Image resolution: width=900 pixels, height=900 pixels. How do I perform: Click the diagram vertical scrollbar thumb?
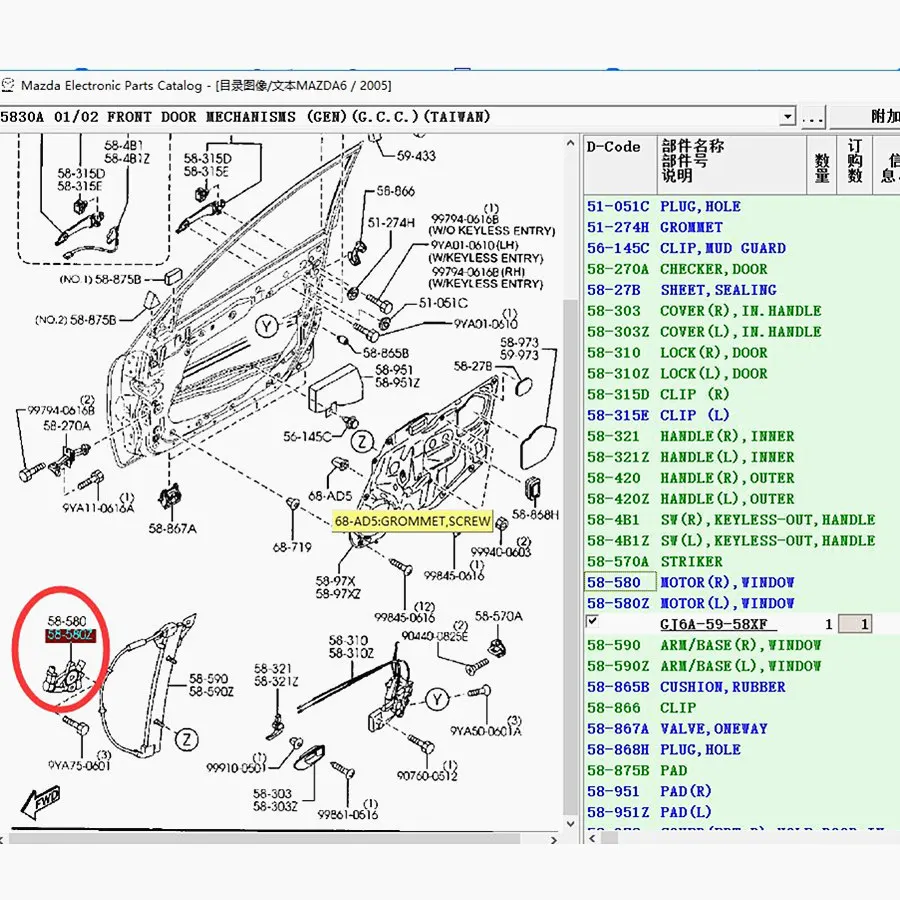pyautogui.click(x=570, y=556)
